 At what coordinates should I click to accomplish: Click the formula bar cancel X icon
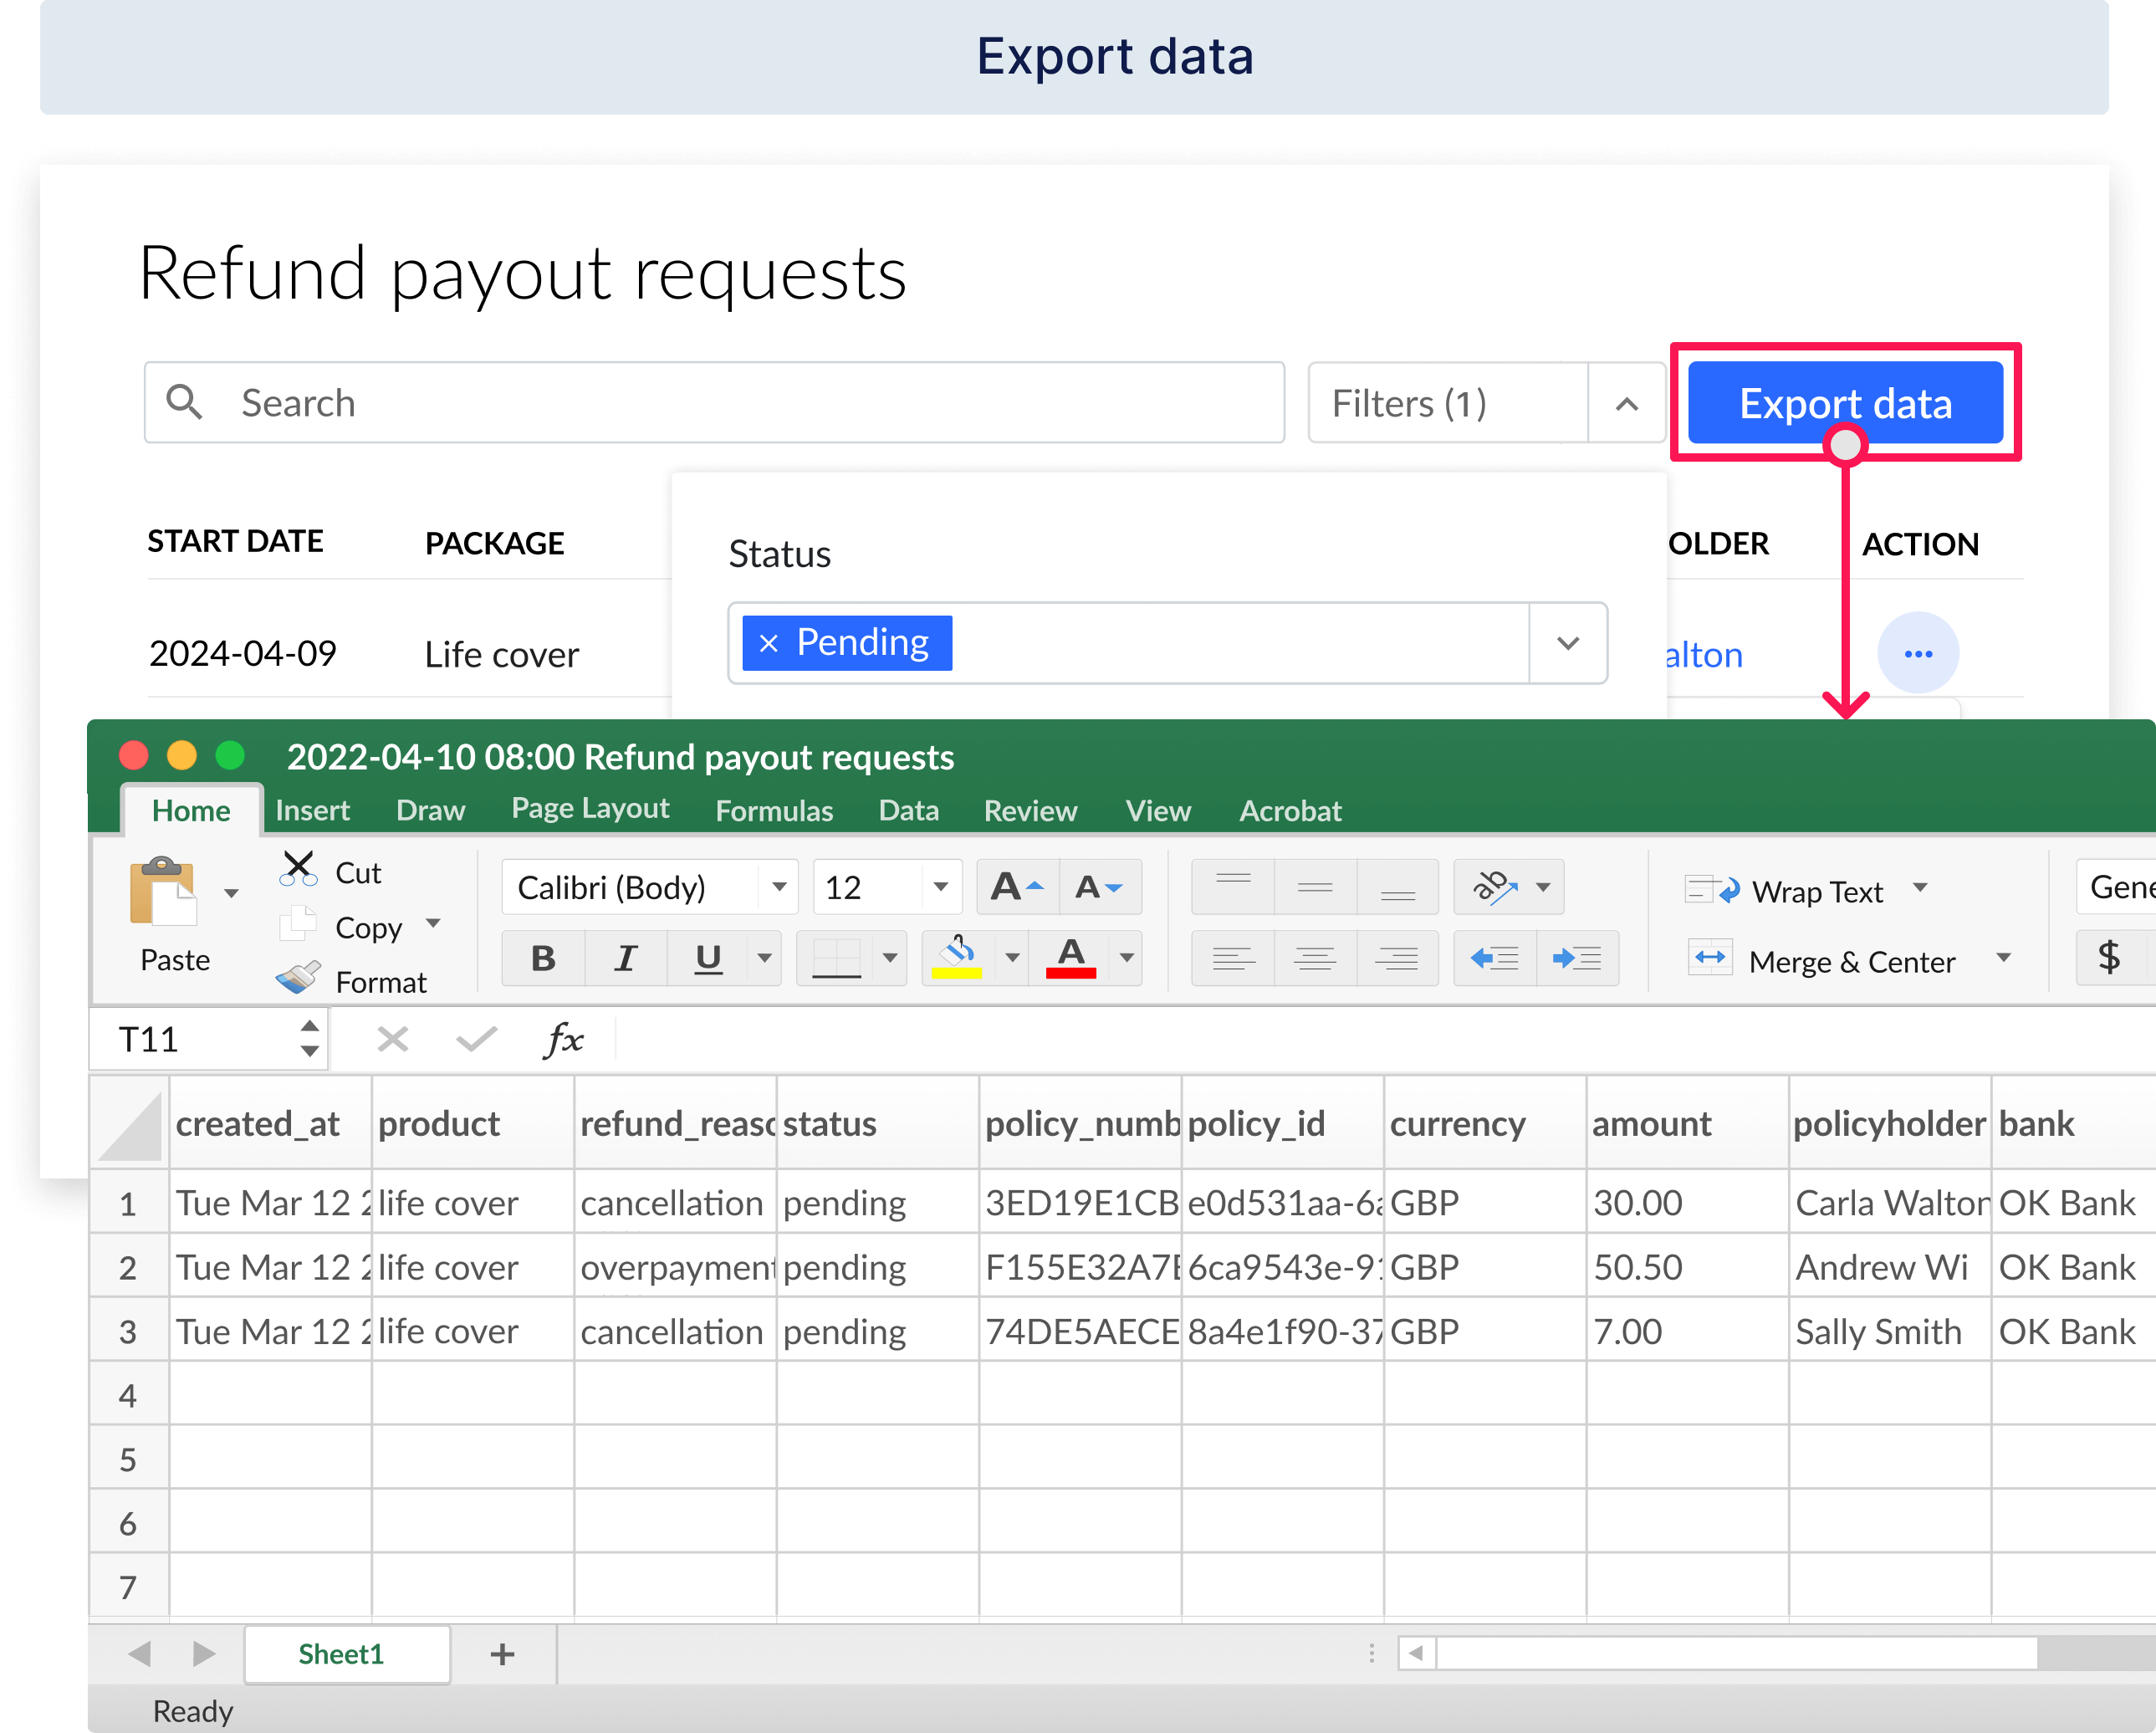pos(393,1040)
